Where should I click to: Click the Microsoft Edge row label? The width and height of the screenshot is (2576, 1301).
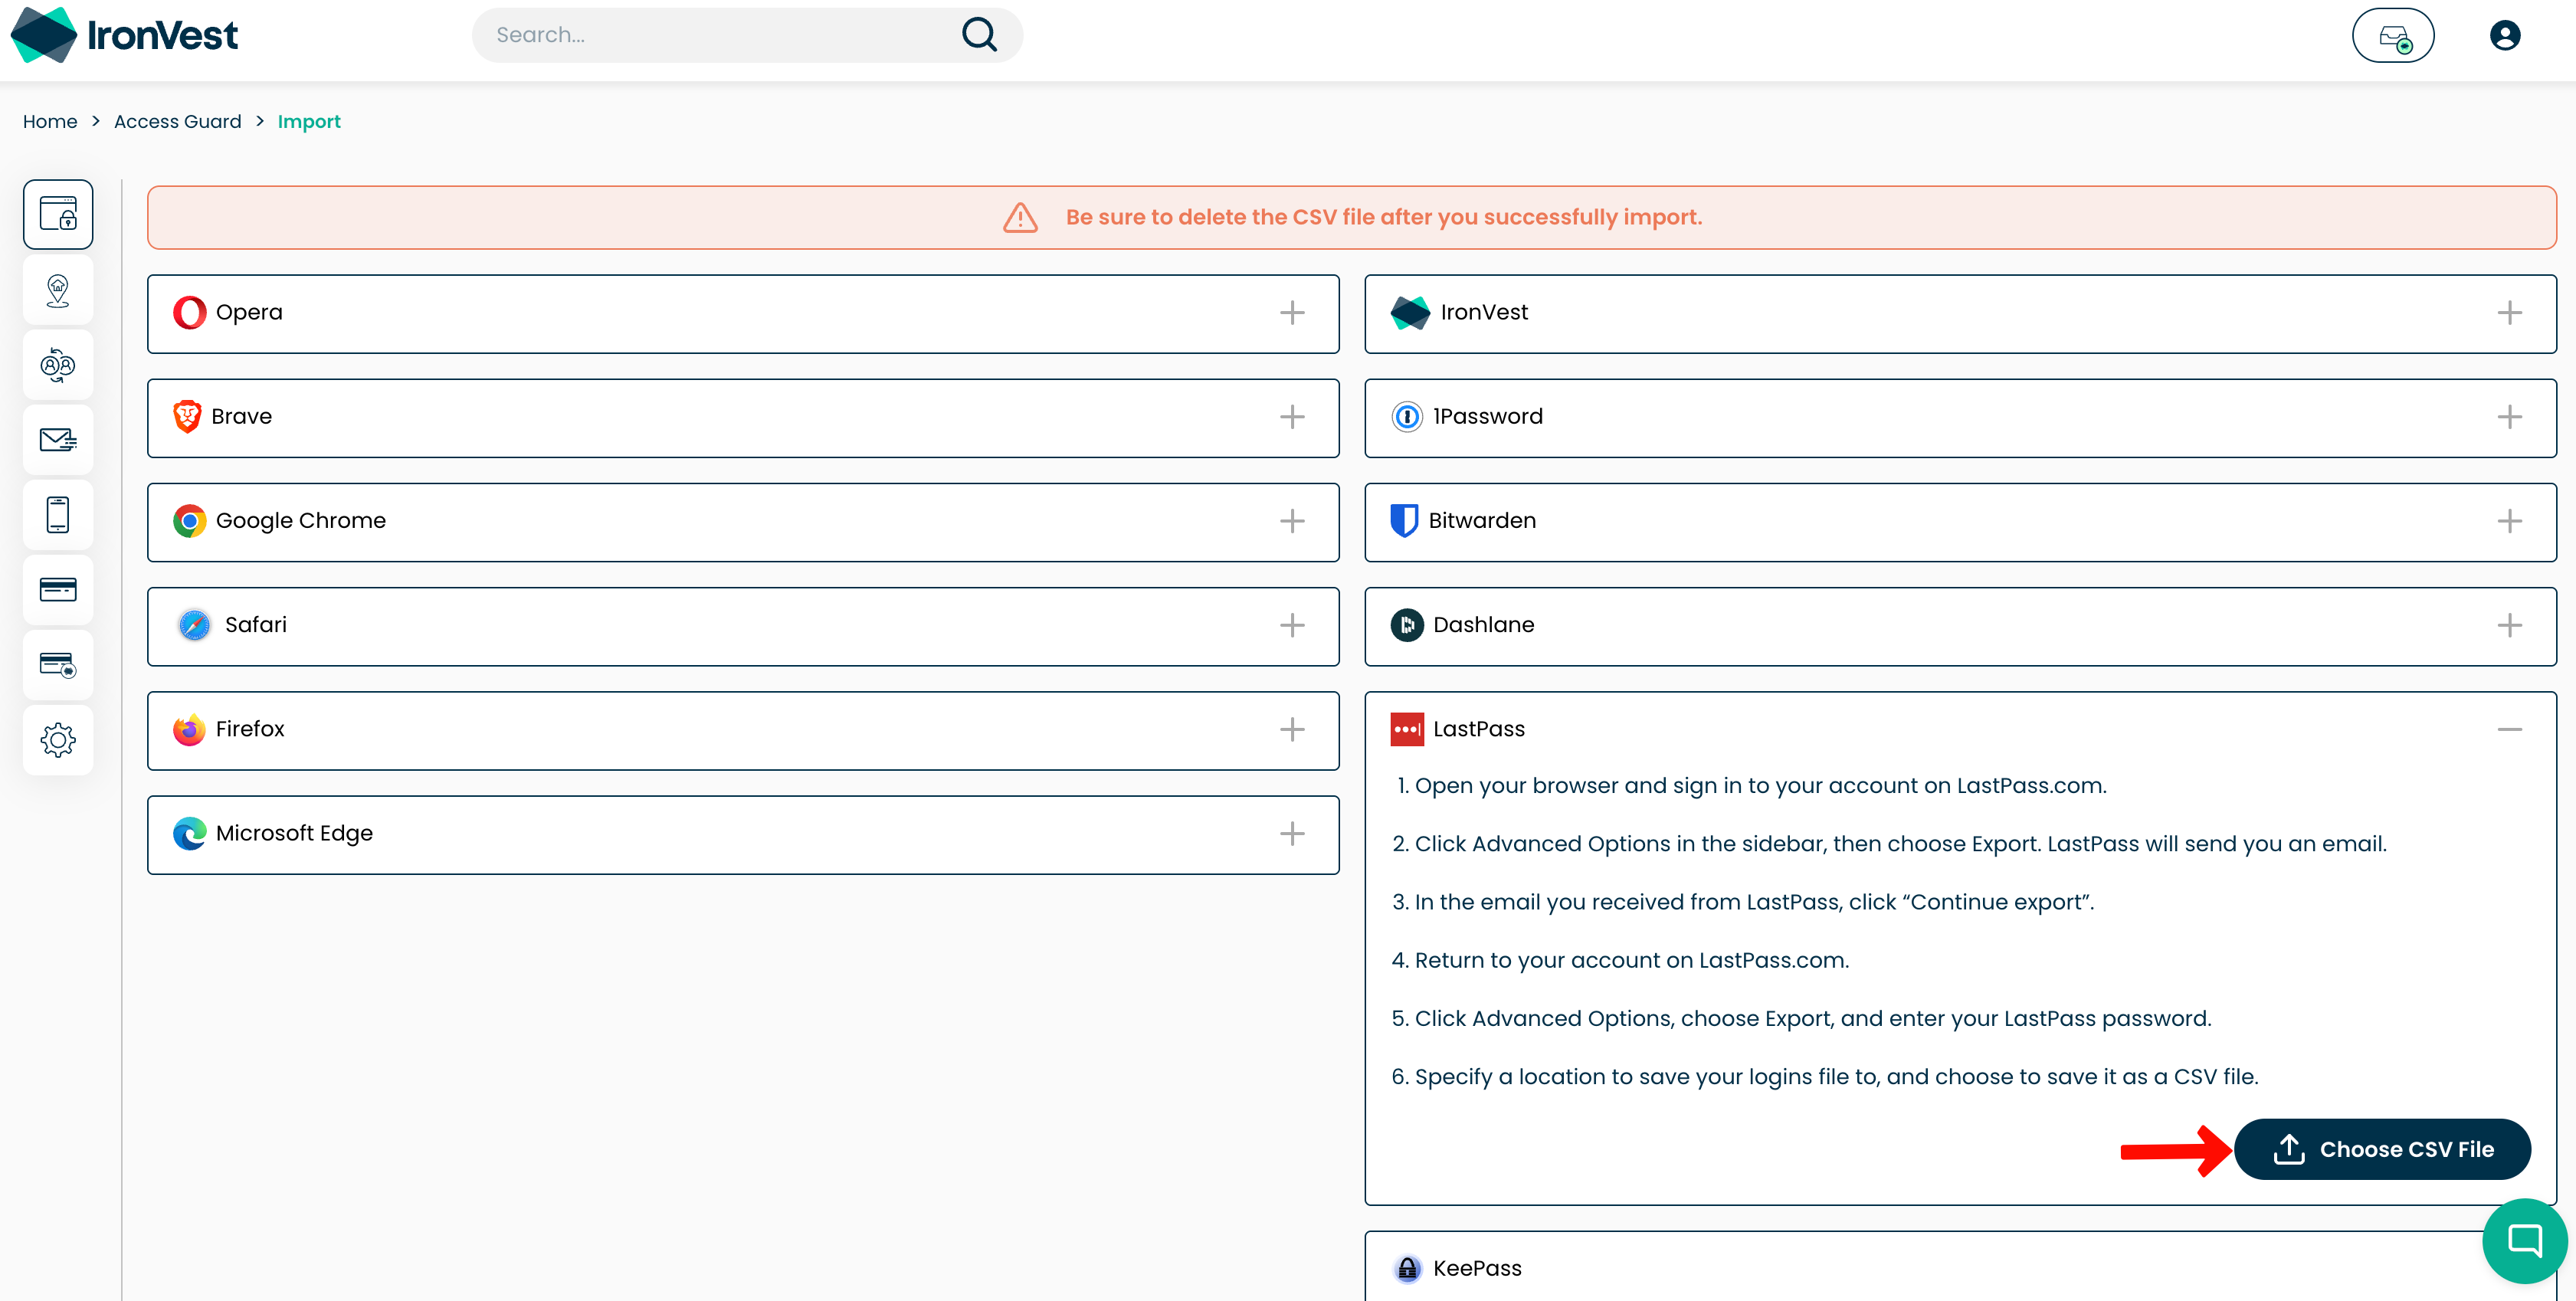(294, 833)
